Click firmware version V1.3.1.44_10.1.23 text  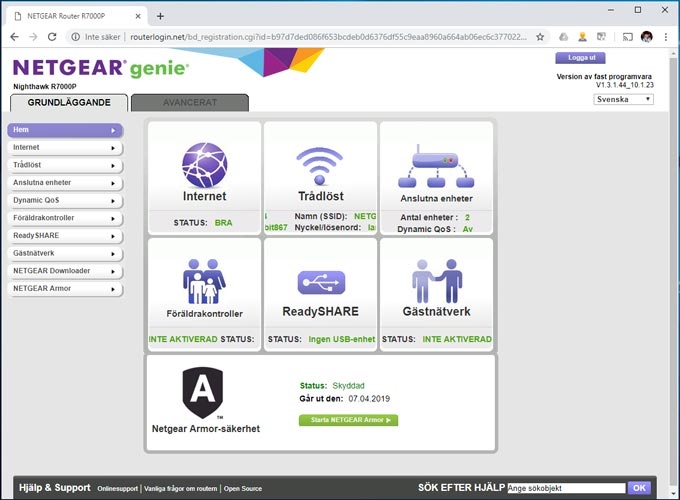(624, 85)
